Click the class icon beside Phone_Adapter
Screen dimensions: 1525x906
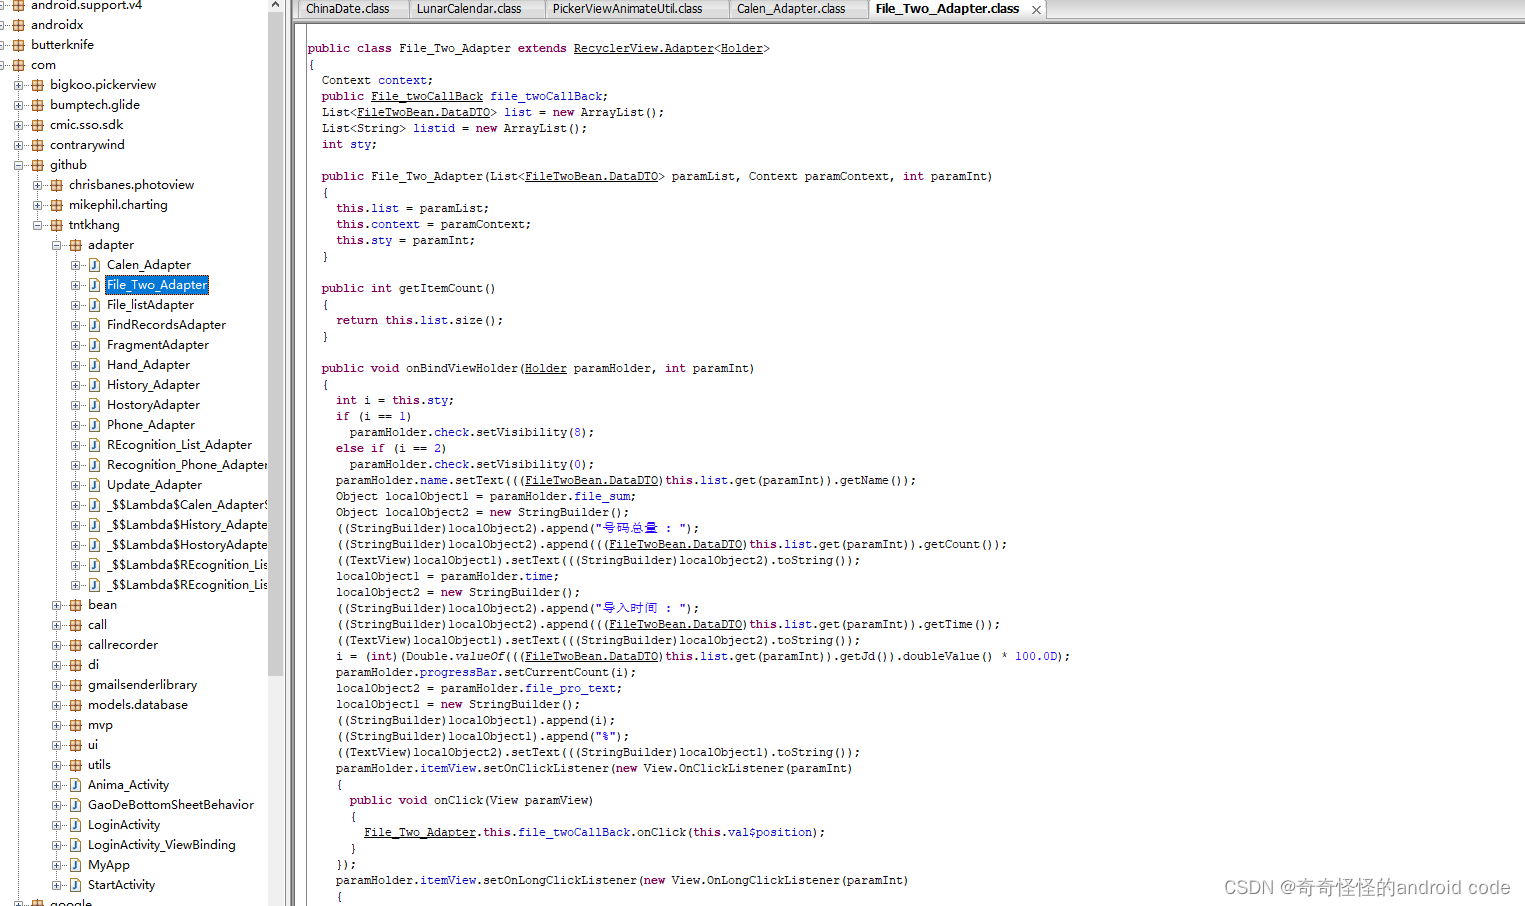pyautogui.click(x=94, y=425)
